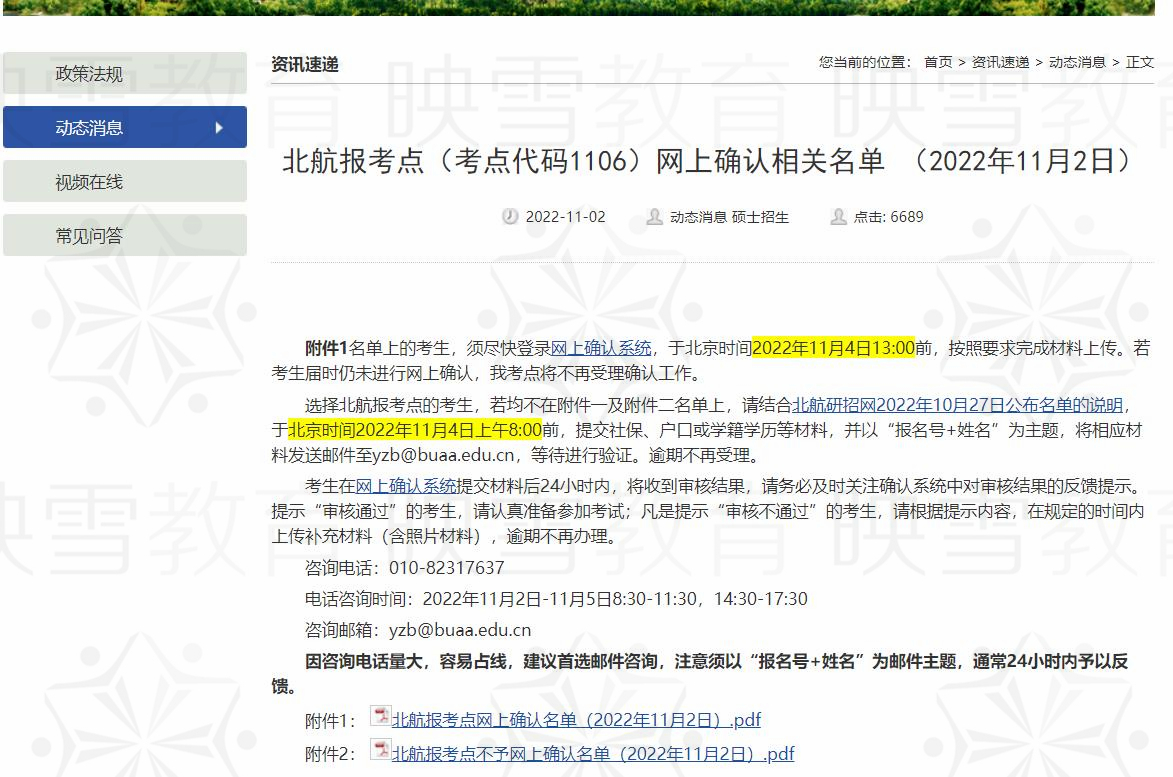The image size is (1173, 777).
Task: Click the 咨询邮箱 yzb@buaa.edu.cn line
Action: [417, 630]
